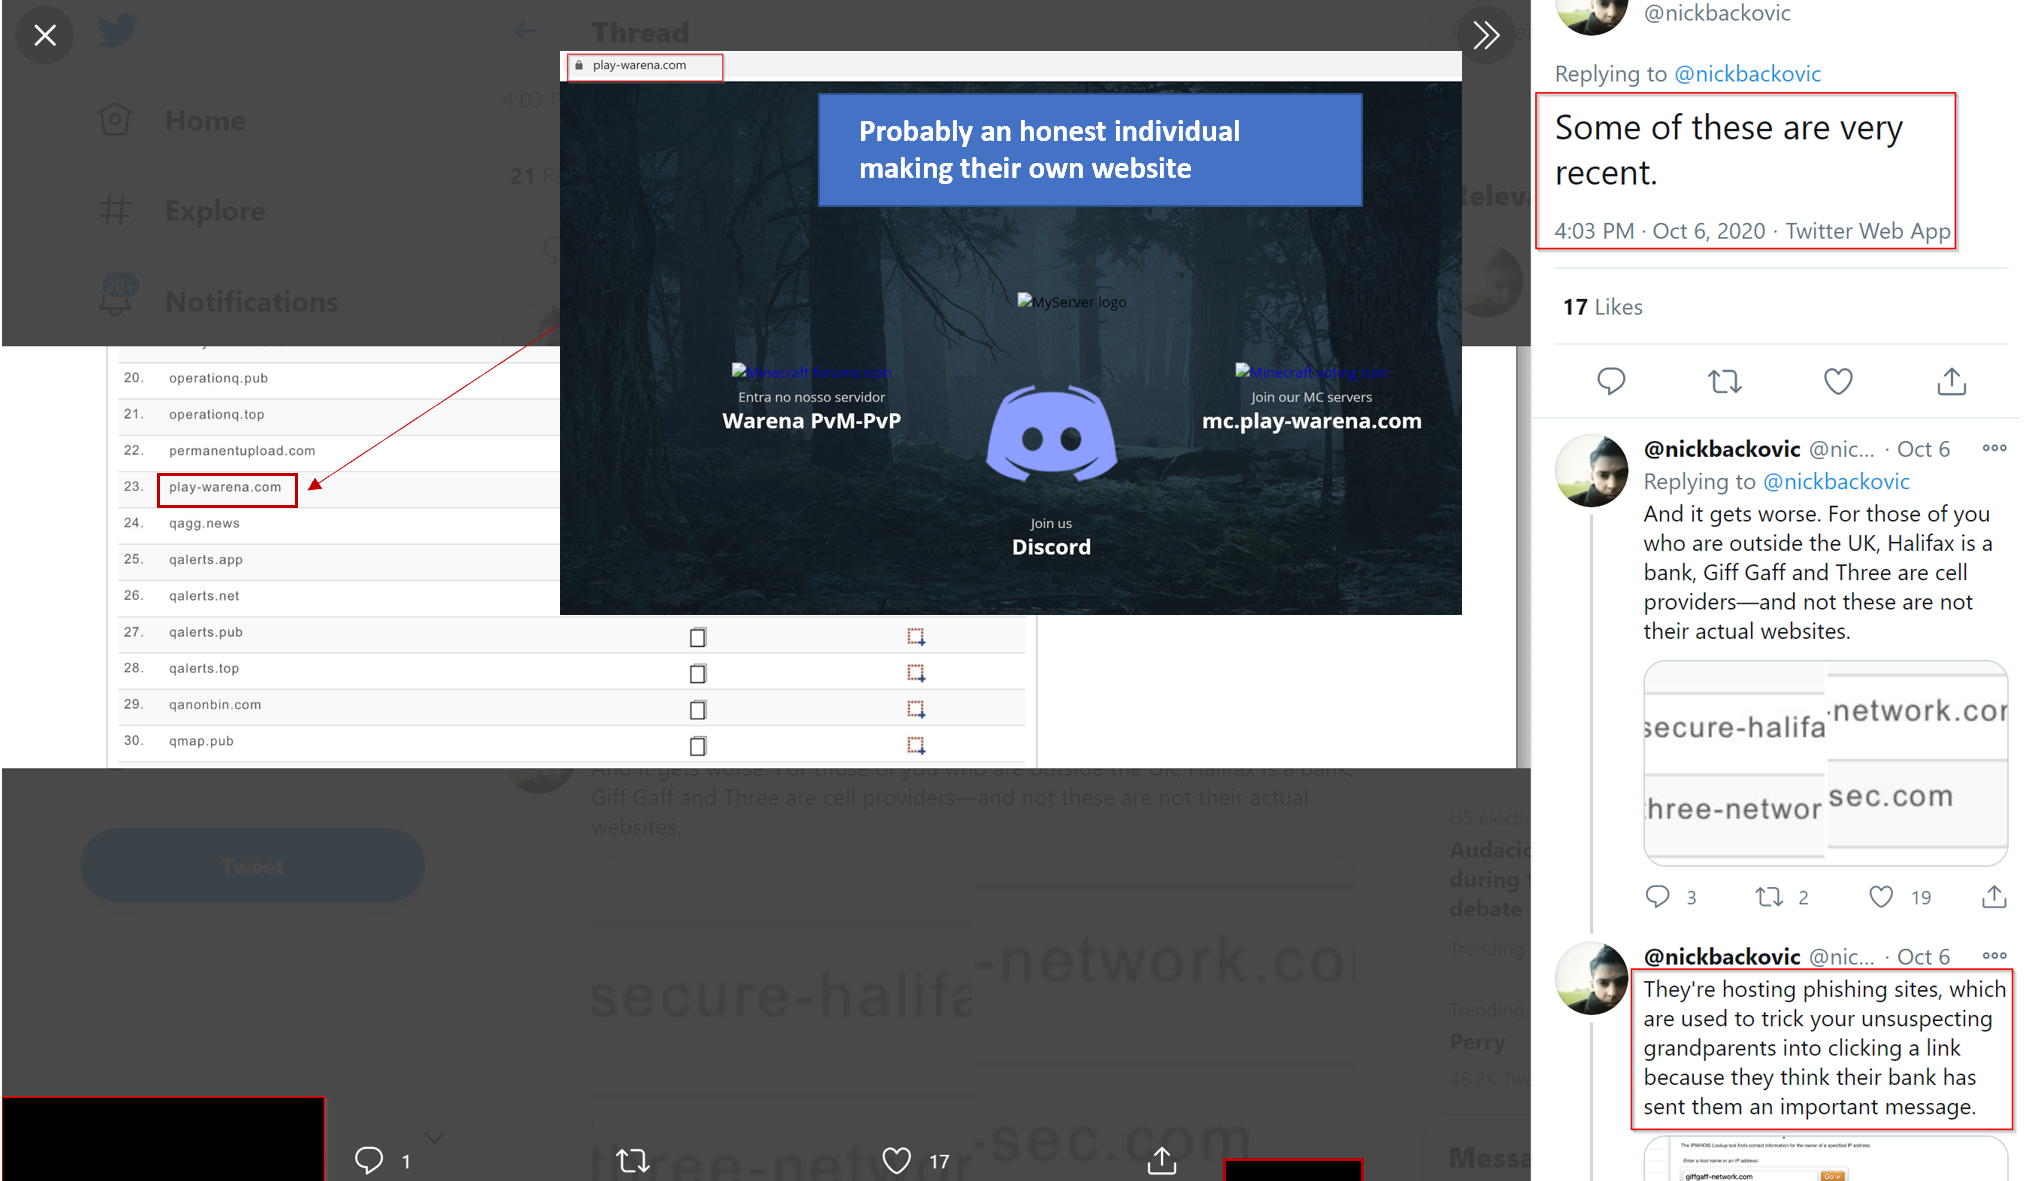Click the copy icon in qanonbin.com row
The height and width of the screenshot is (1181, 2041).
click(x=698, y=709)
